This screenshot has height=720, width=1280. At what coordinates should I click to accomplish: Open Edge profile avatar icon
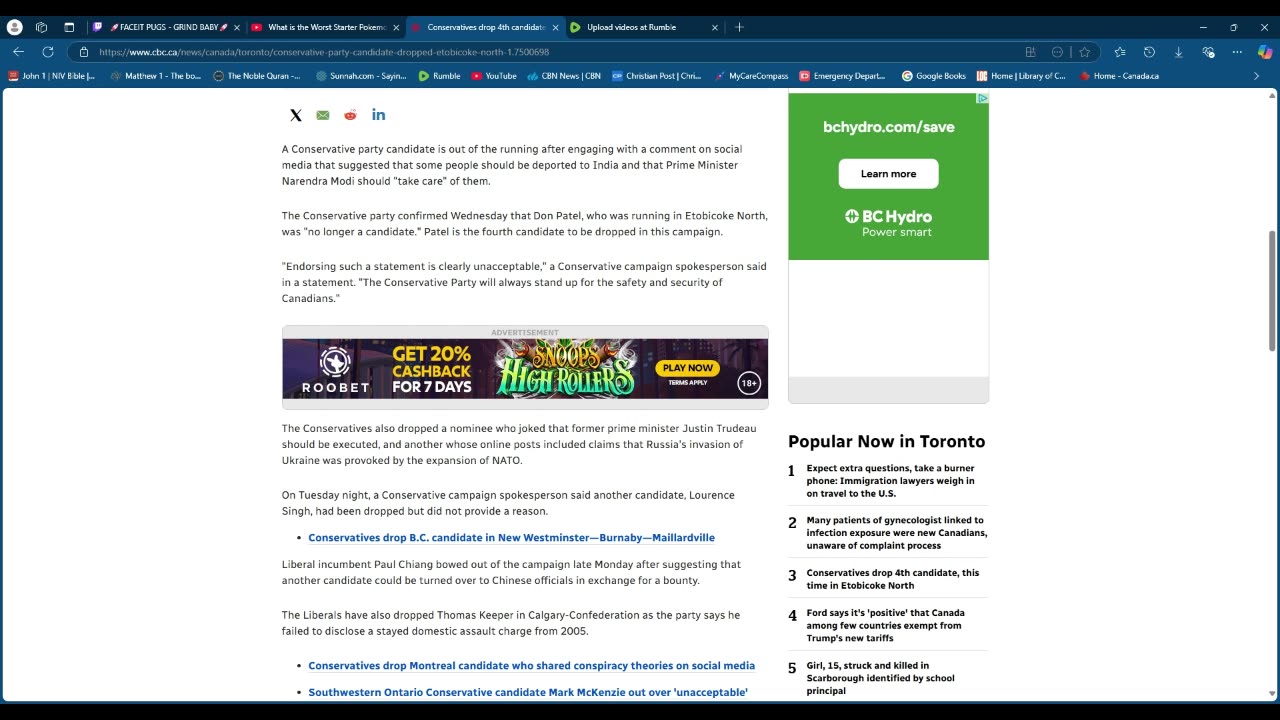[14, 27]
